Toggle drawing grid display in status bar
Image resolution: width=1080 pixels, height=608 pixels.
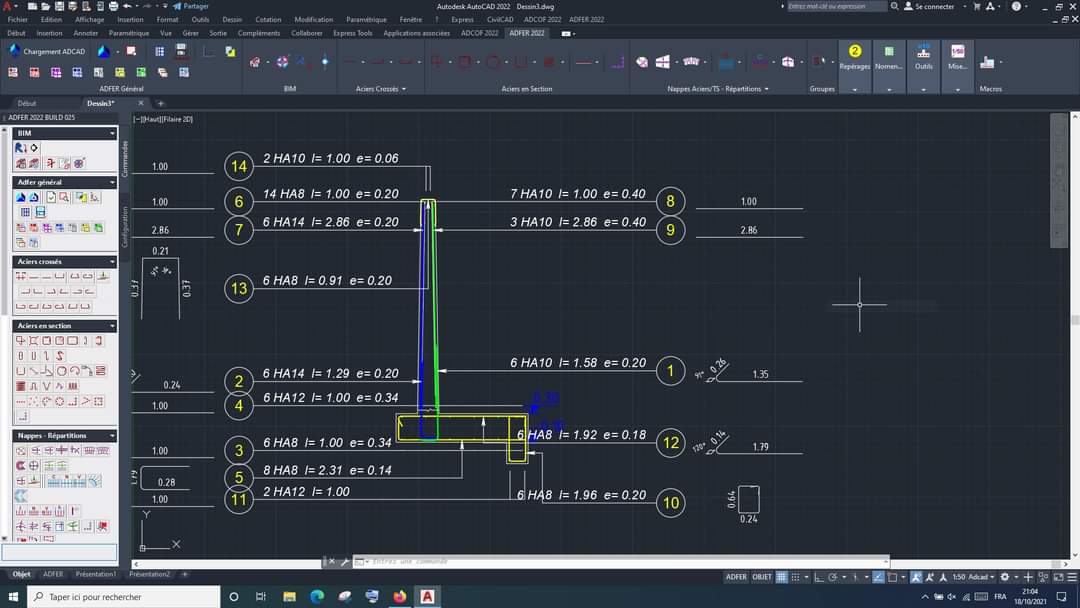pyautogui.click(x=782, y=577)
